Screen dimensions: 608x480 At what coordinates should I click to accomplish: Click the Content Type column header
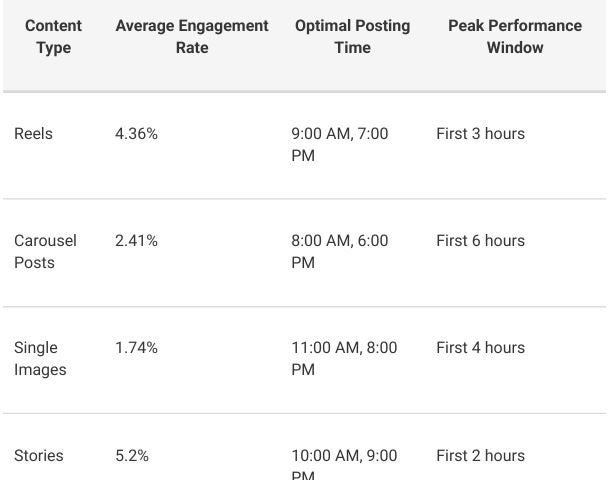point(53,36)
